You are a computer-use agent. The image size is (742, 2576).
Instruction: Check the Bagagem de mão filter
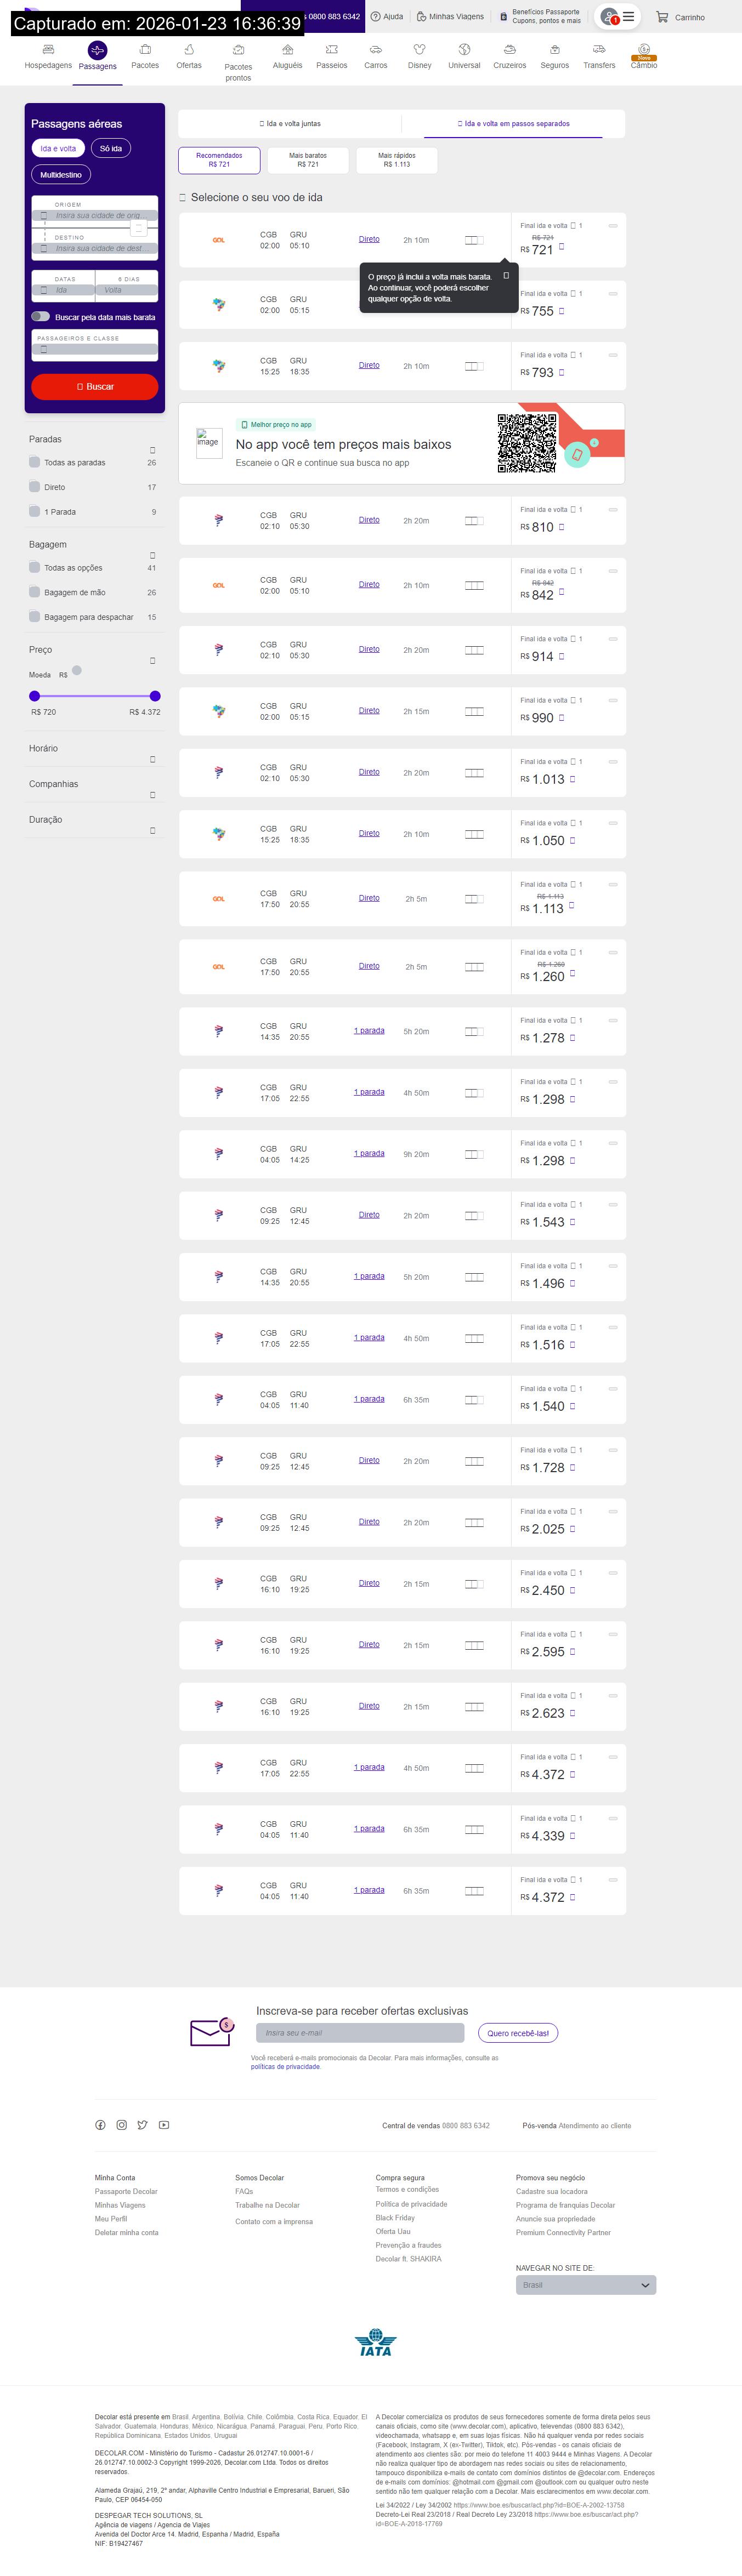click(35, 592)
